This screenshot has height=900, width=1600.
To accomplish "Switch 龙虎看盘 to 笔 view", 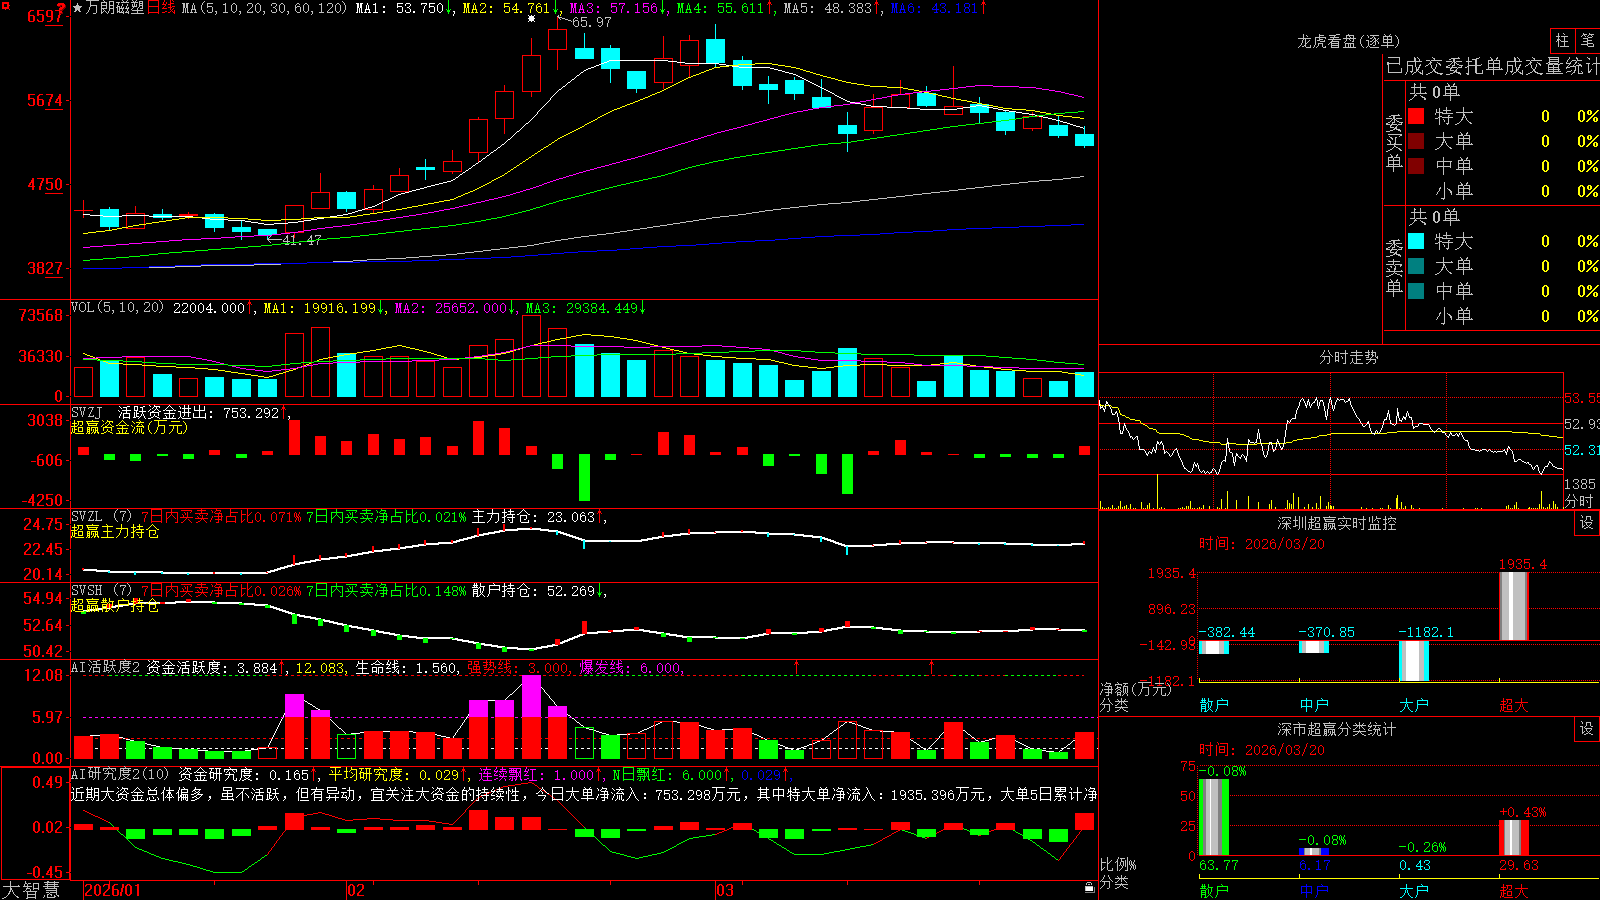I will [1587, 40].
